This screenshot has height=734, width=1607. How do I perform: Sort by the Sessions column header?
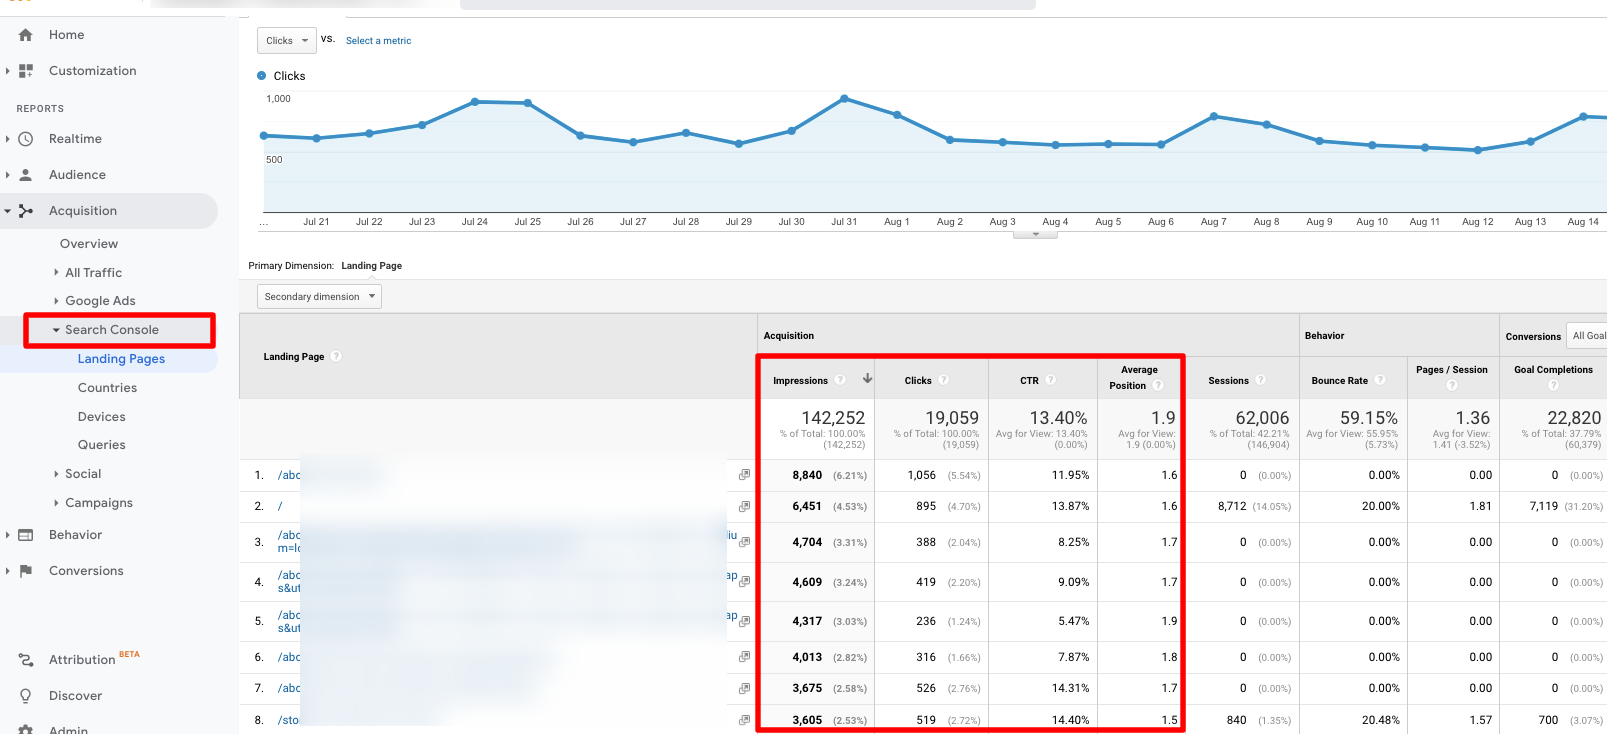point(1228,381)
